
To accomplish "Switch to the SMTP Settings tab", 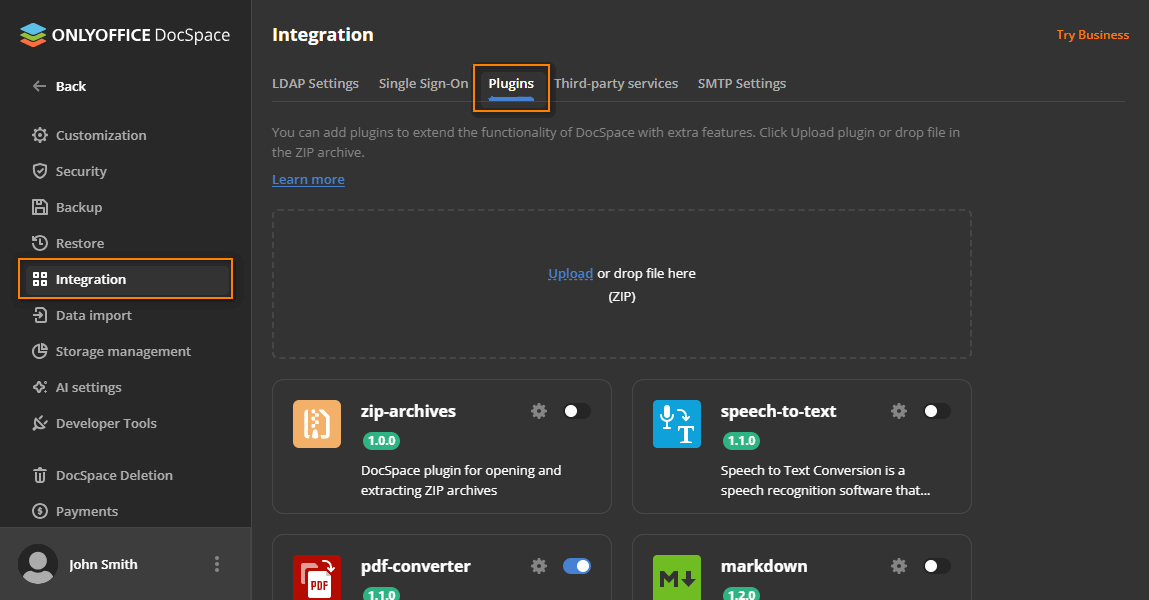I will (741, 83).
